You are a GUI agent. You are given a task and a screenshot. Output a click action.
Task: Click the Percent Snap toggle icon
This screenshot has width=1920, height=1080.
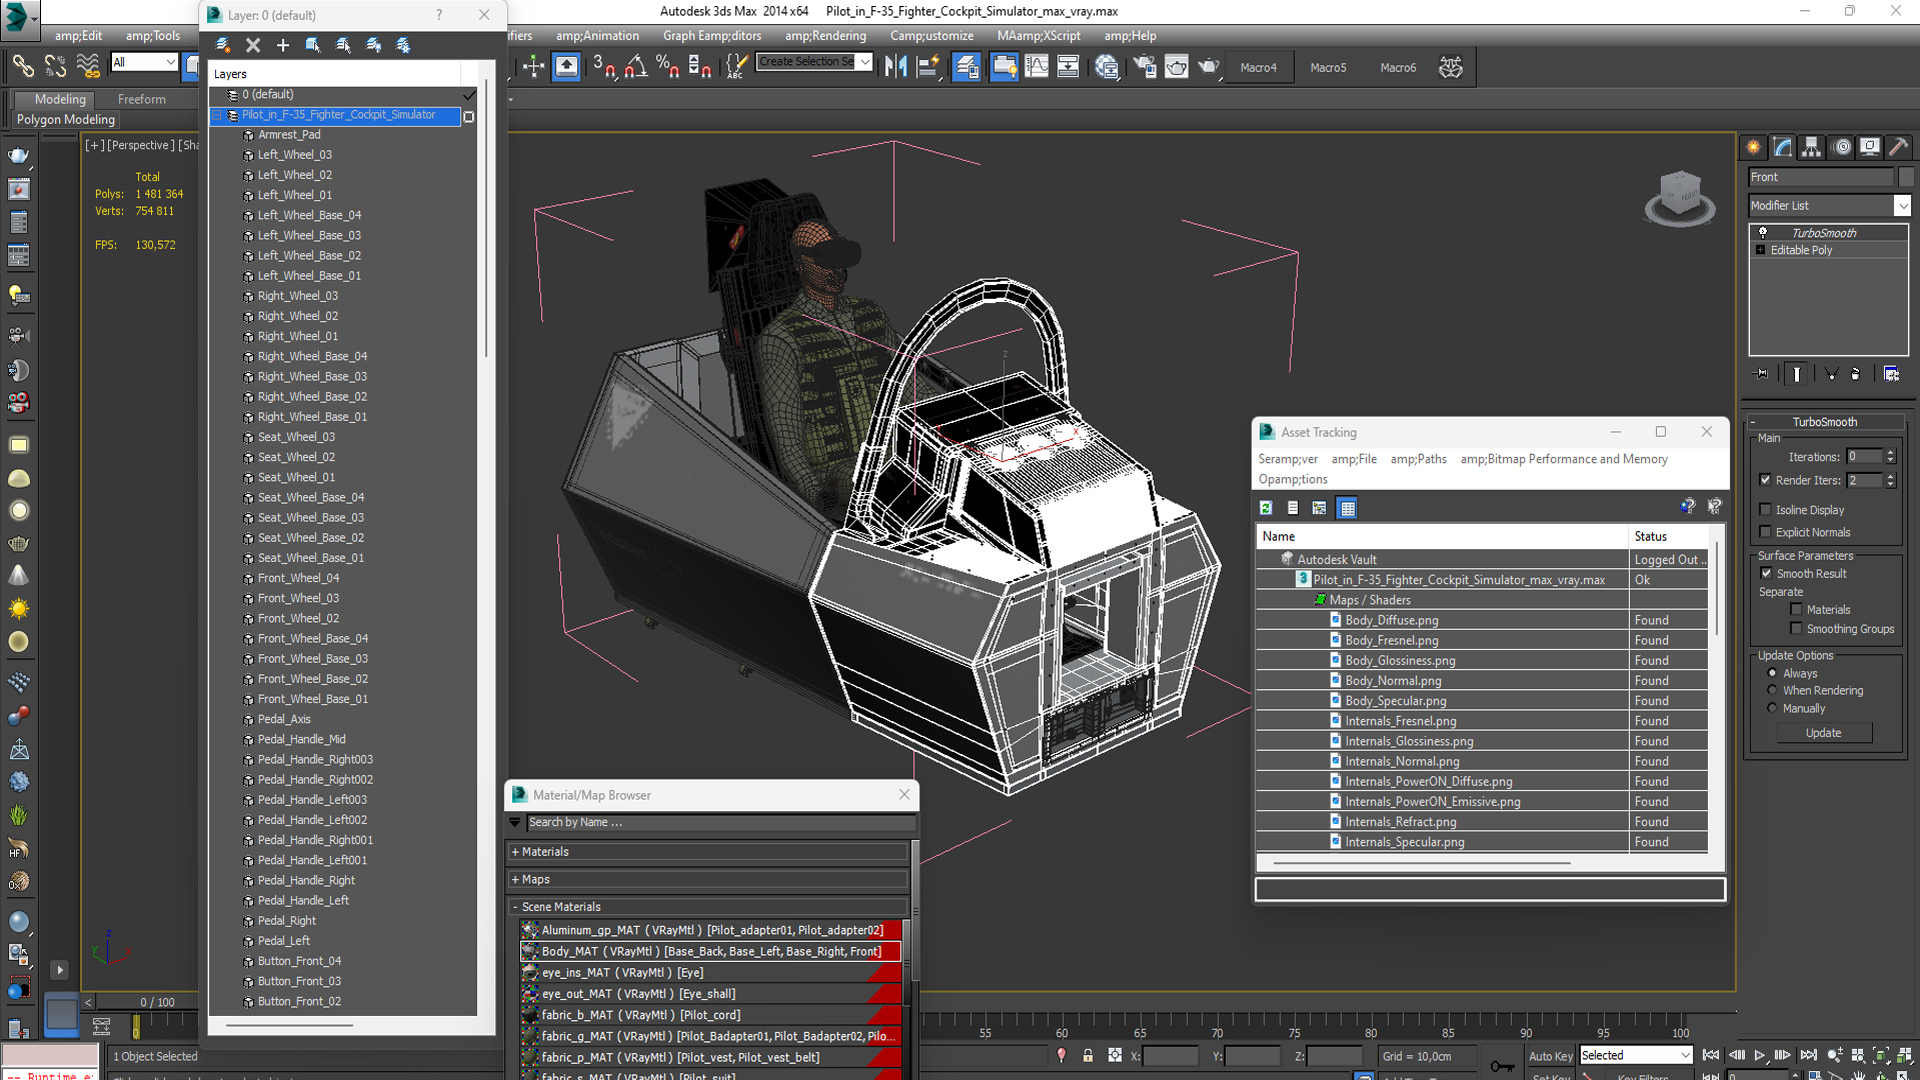tap(667, 67)
